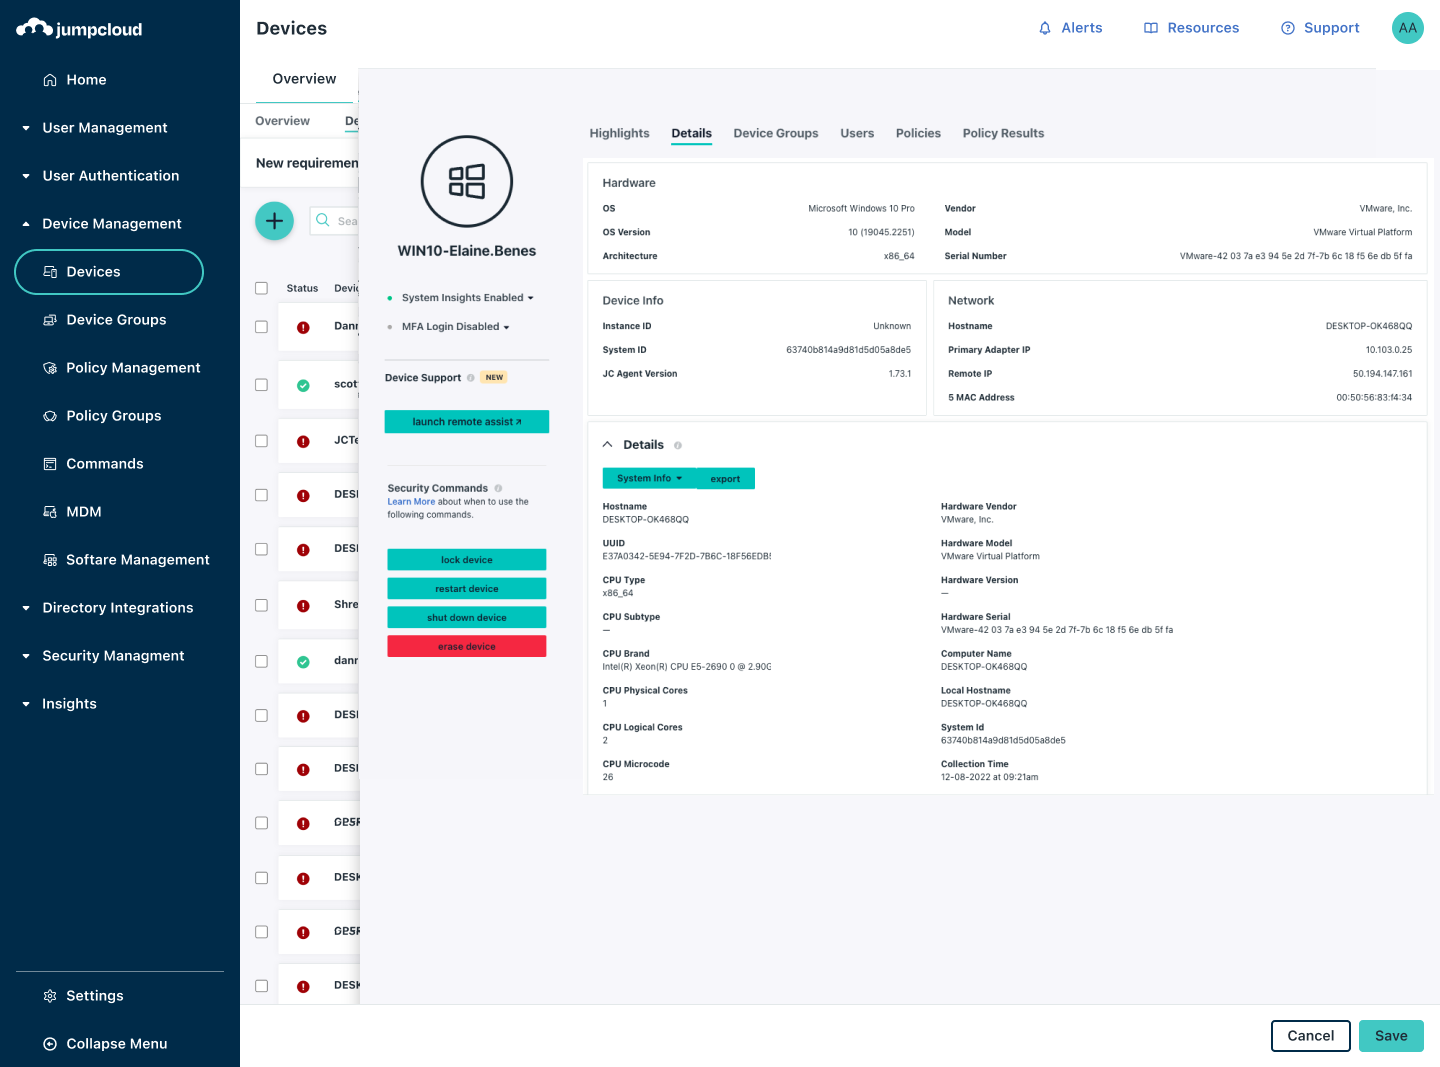
Task: Tick the checkbox next to the first device row
Action: [x=261, y=326]
